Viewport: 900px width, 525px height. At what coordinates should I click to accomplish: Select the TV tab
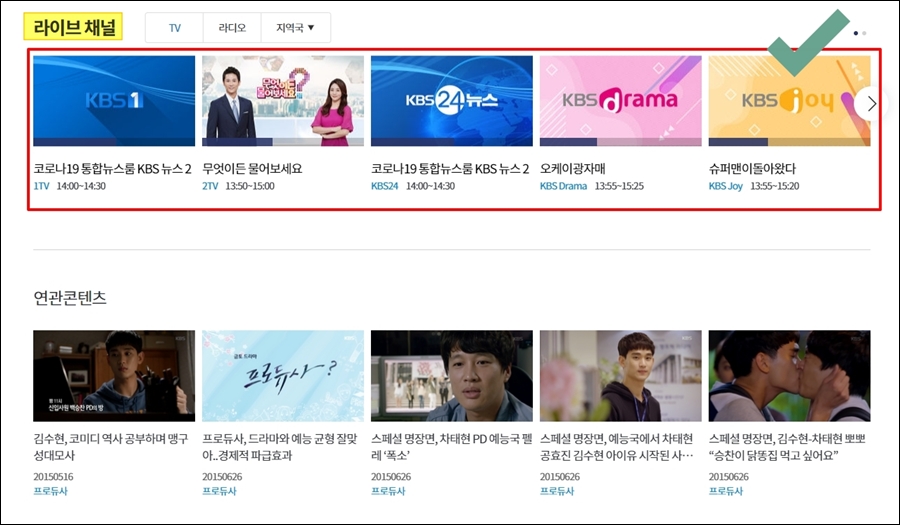coord(174,28)
